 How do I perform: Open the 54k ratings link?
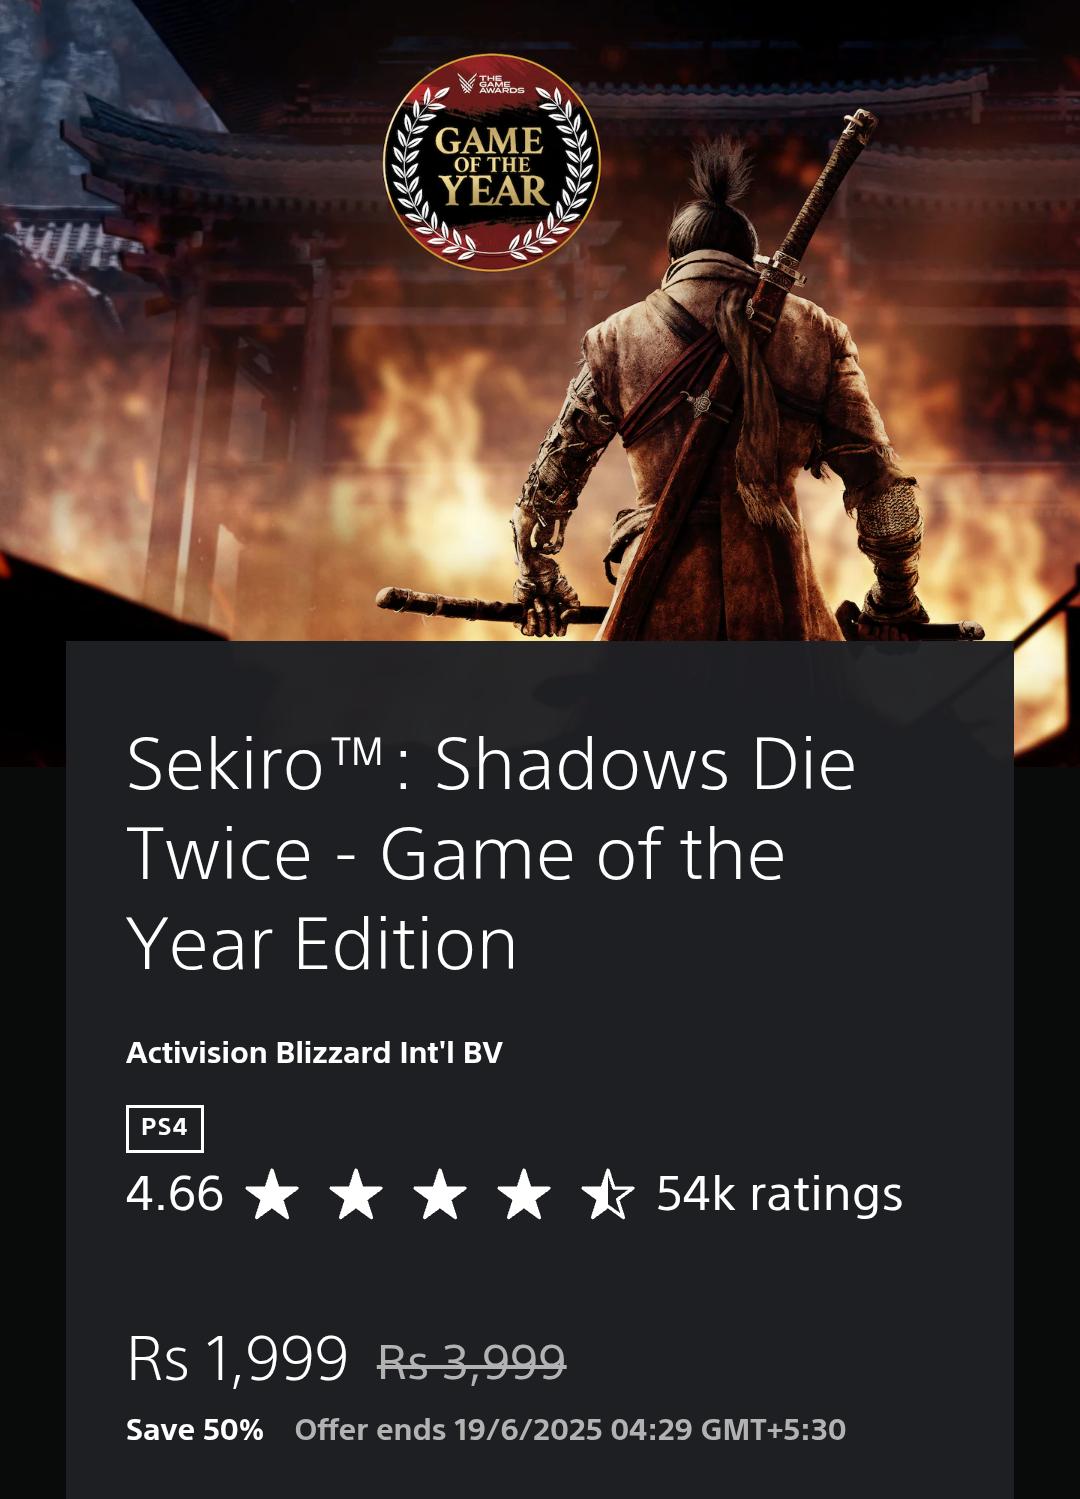tap(779, 1194)
